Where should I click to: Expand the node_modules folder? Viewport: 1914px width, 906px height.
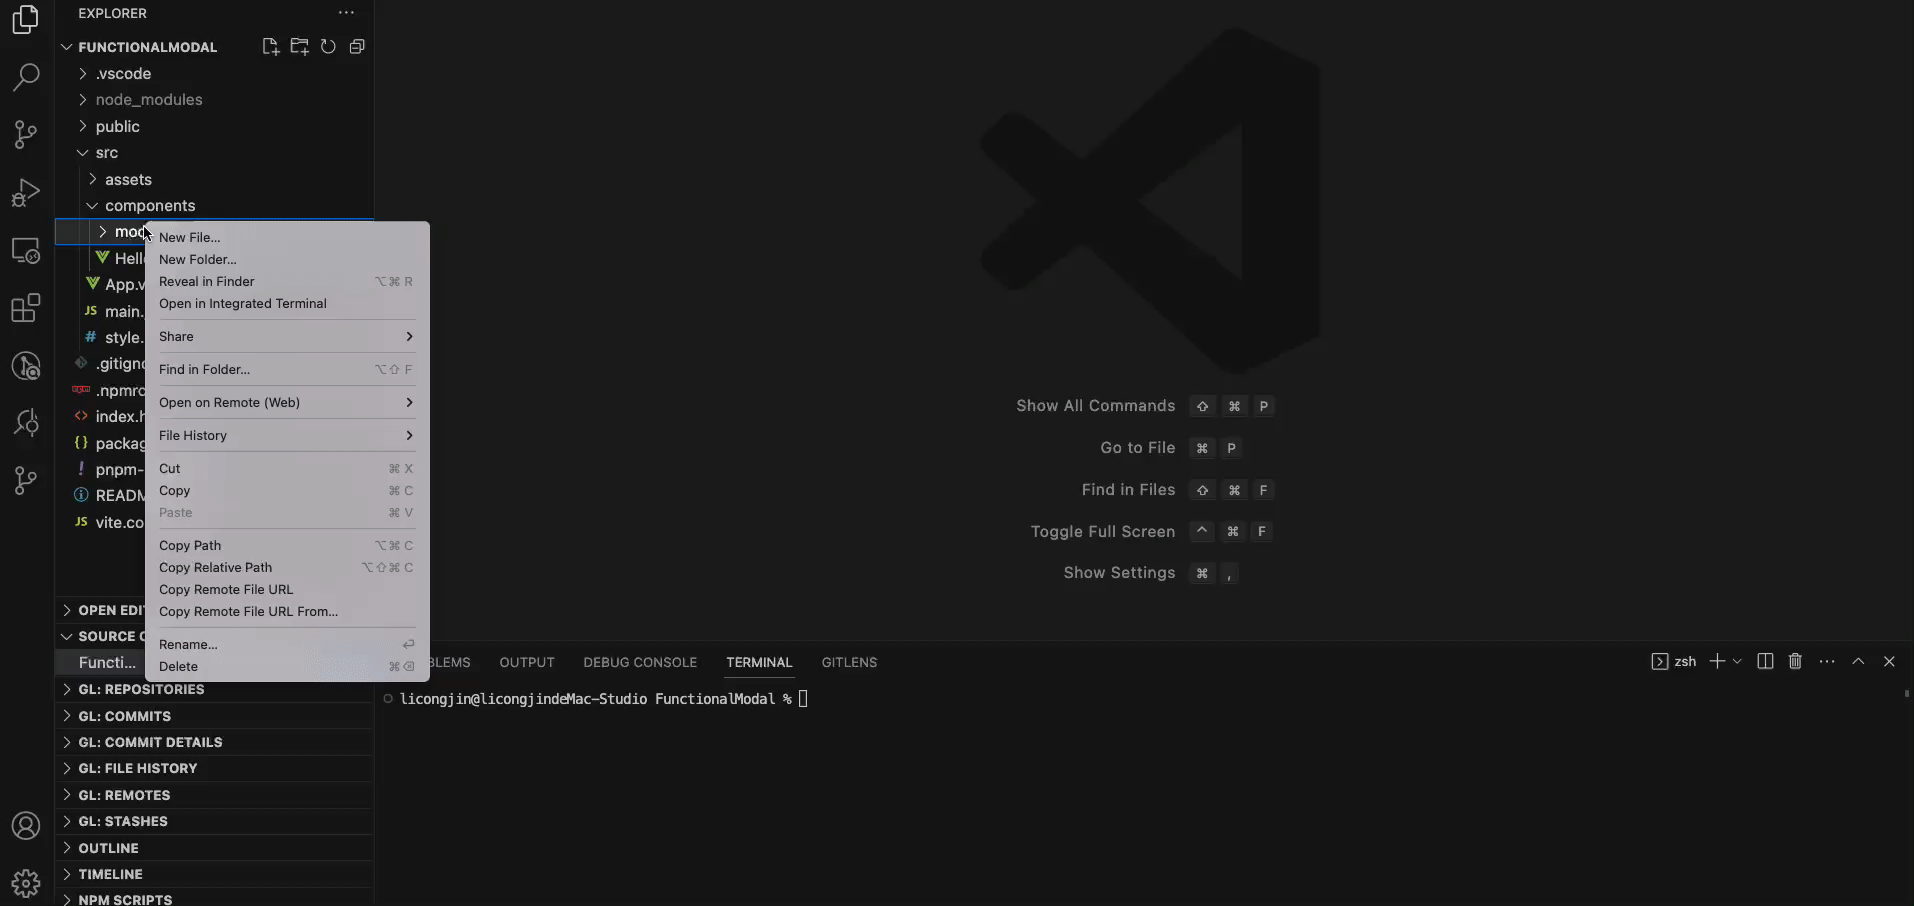(215, 100)
